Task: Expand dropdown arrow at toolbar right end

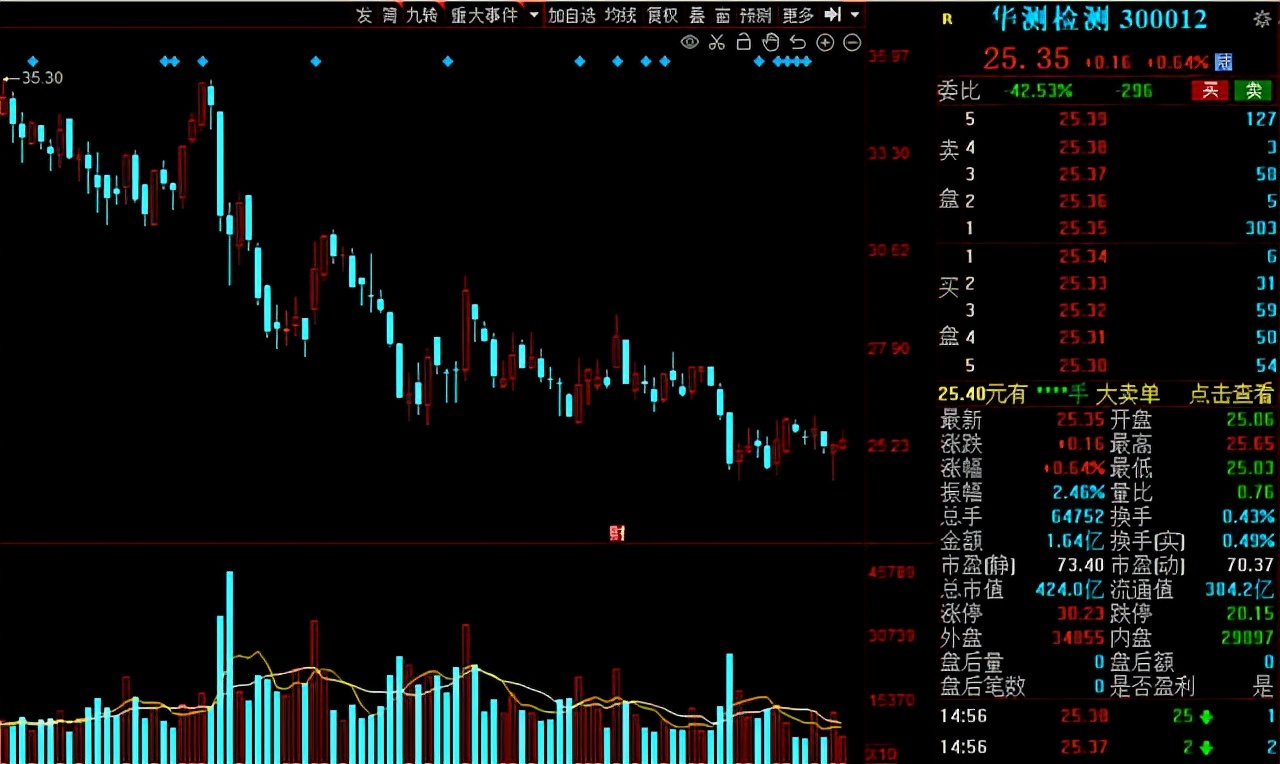Action: click(x=854, y=15)
